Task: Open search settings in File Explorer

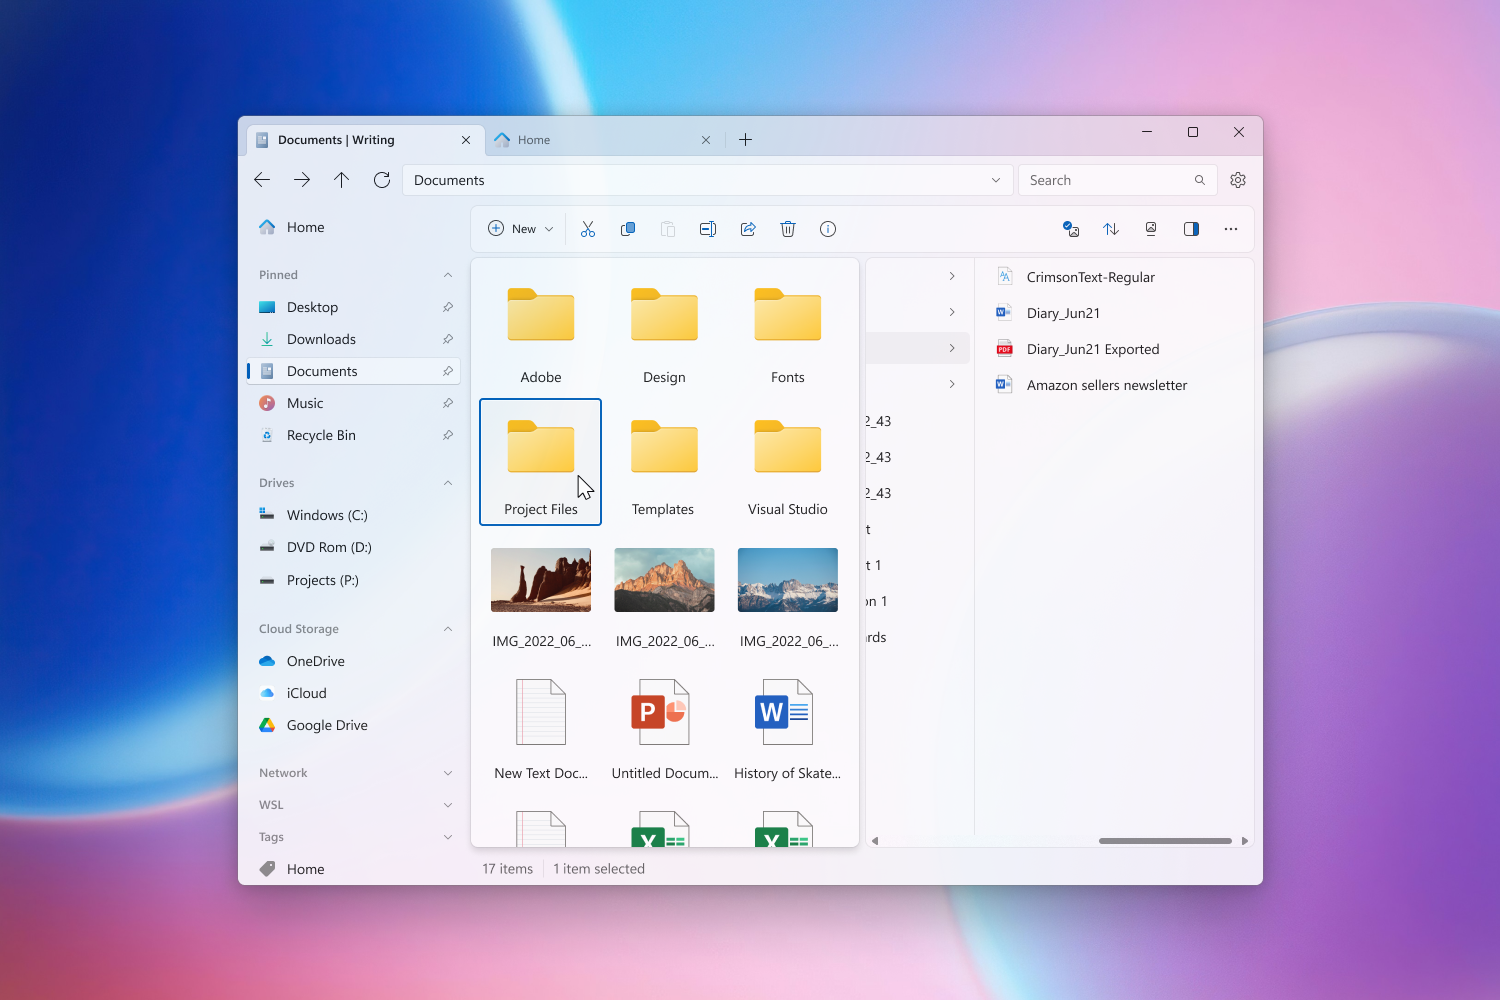Action: (x=1238, y=179)
